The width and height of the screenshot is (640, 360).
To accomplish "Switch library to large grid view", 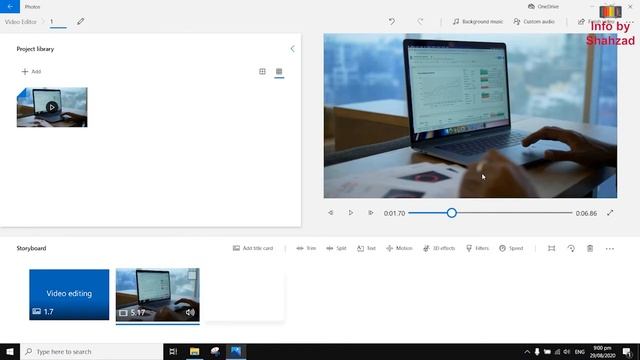I will click(262, 71).
